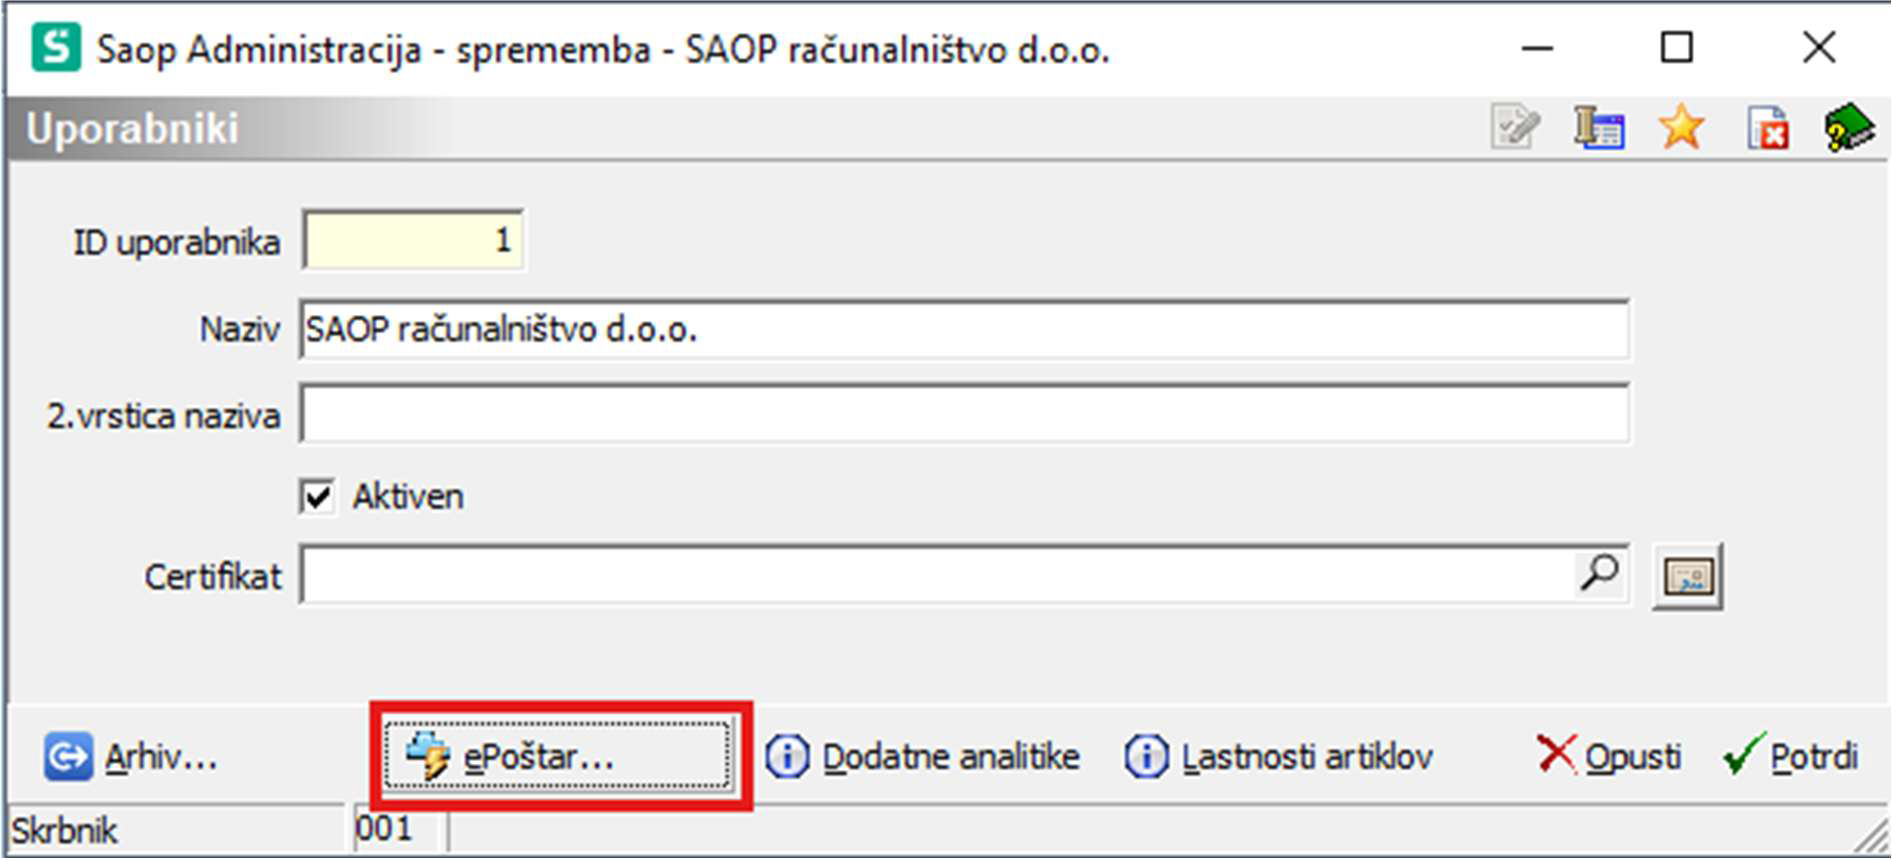Click the 001 status bar value
This screenshot has width=1892, height=860.
(x=384, y=829)
